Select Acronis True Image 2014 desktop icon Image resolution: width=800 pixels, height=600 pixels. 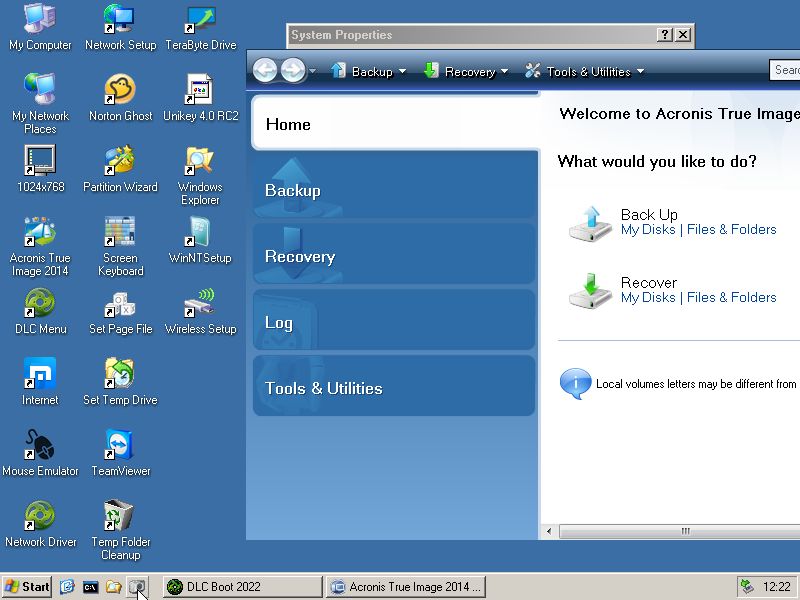[40, 246]
